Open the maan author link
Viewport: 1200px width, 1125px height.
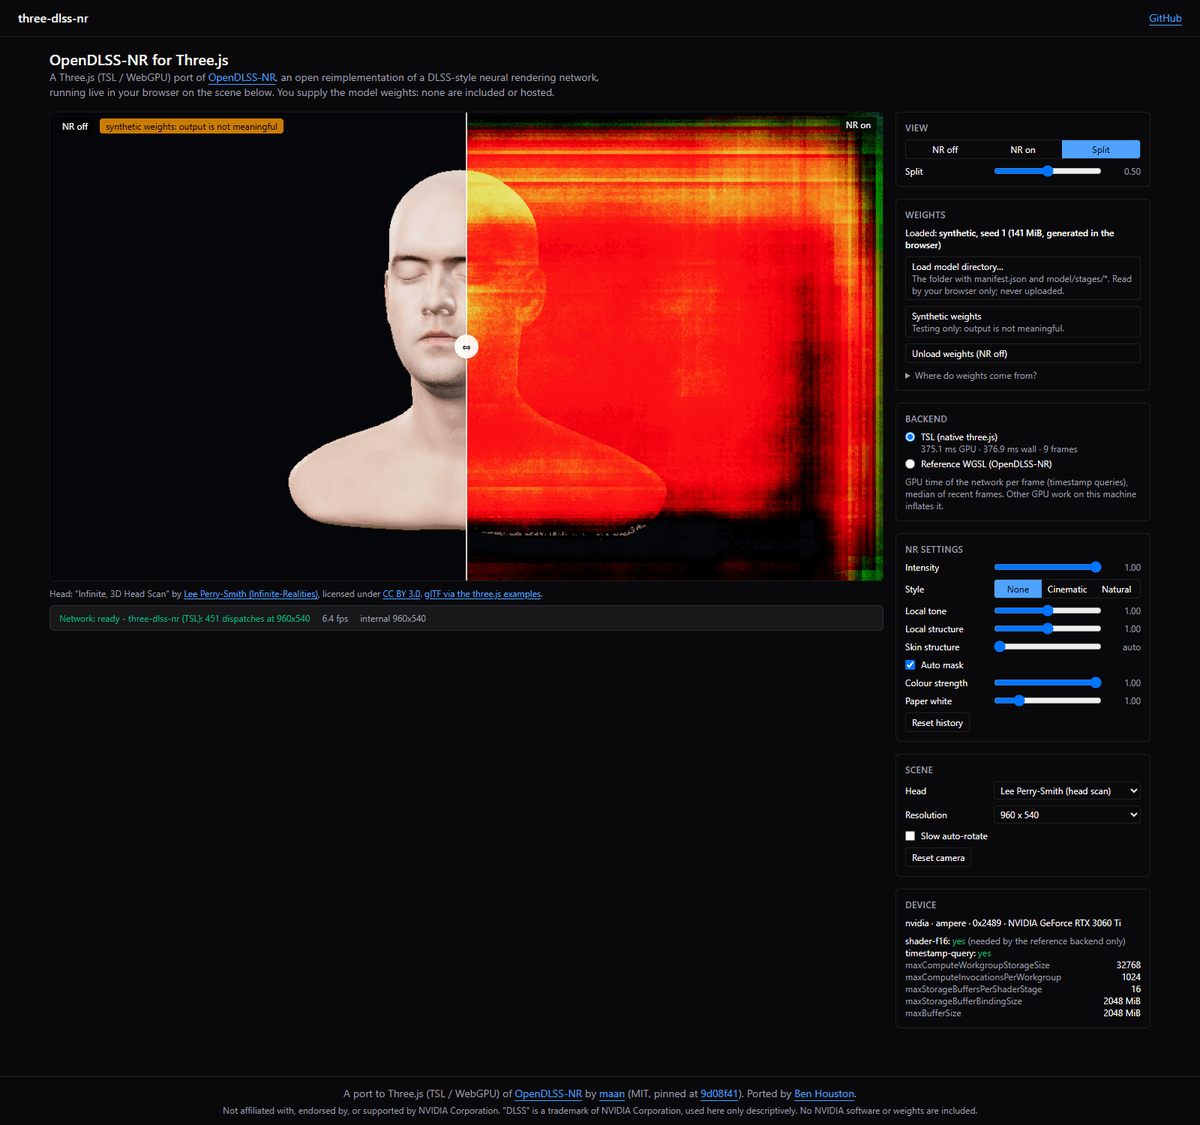coord(612,1094)
